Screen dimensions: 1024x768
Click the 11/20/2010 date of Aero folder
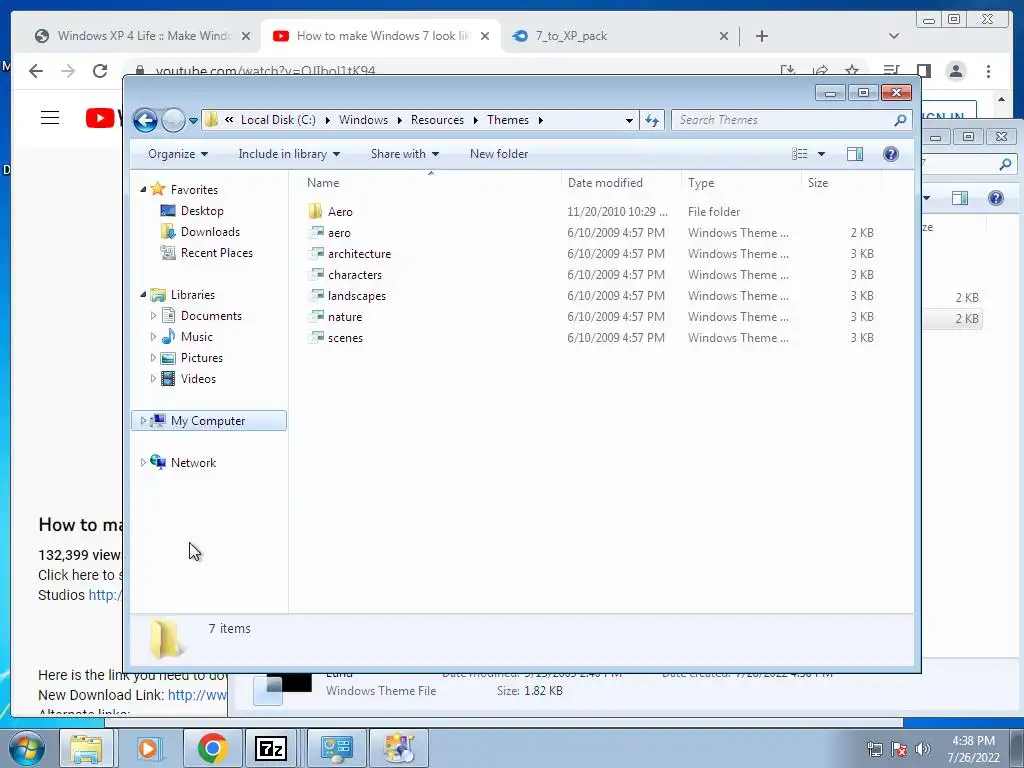point(616,212)
